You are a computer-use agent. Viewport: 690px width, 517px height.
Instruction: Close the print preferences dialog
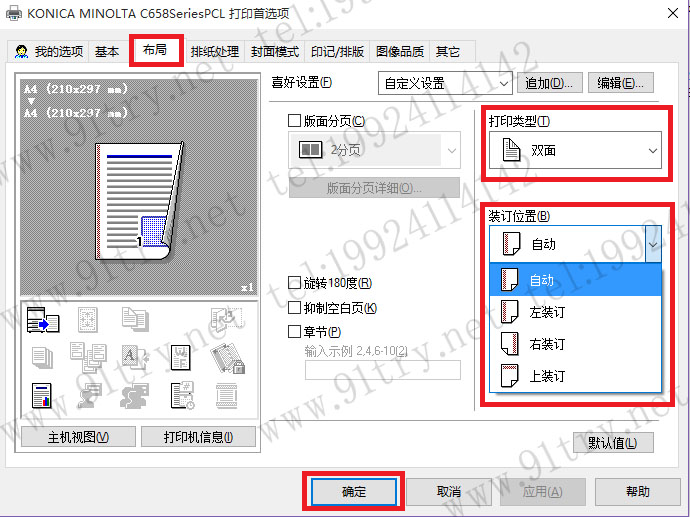tap(673, 13)
